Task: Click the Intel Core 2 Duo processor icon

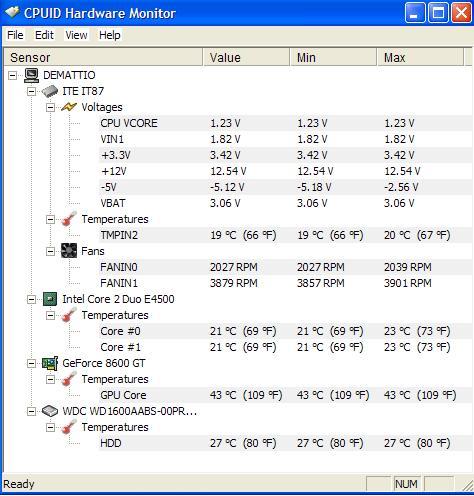Action: pyautogui.click(x=50, y=299)
